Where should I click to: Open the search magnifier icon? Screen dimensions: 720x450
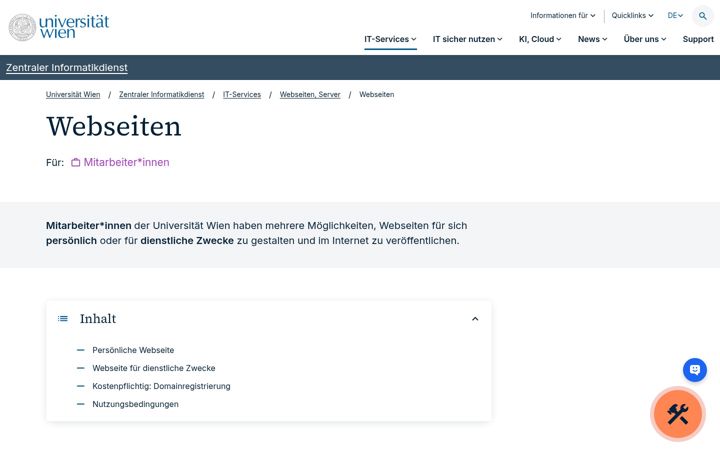pos(703,16)
